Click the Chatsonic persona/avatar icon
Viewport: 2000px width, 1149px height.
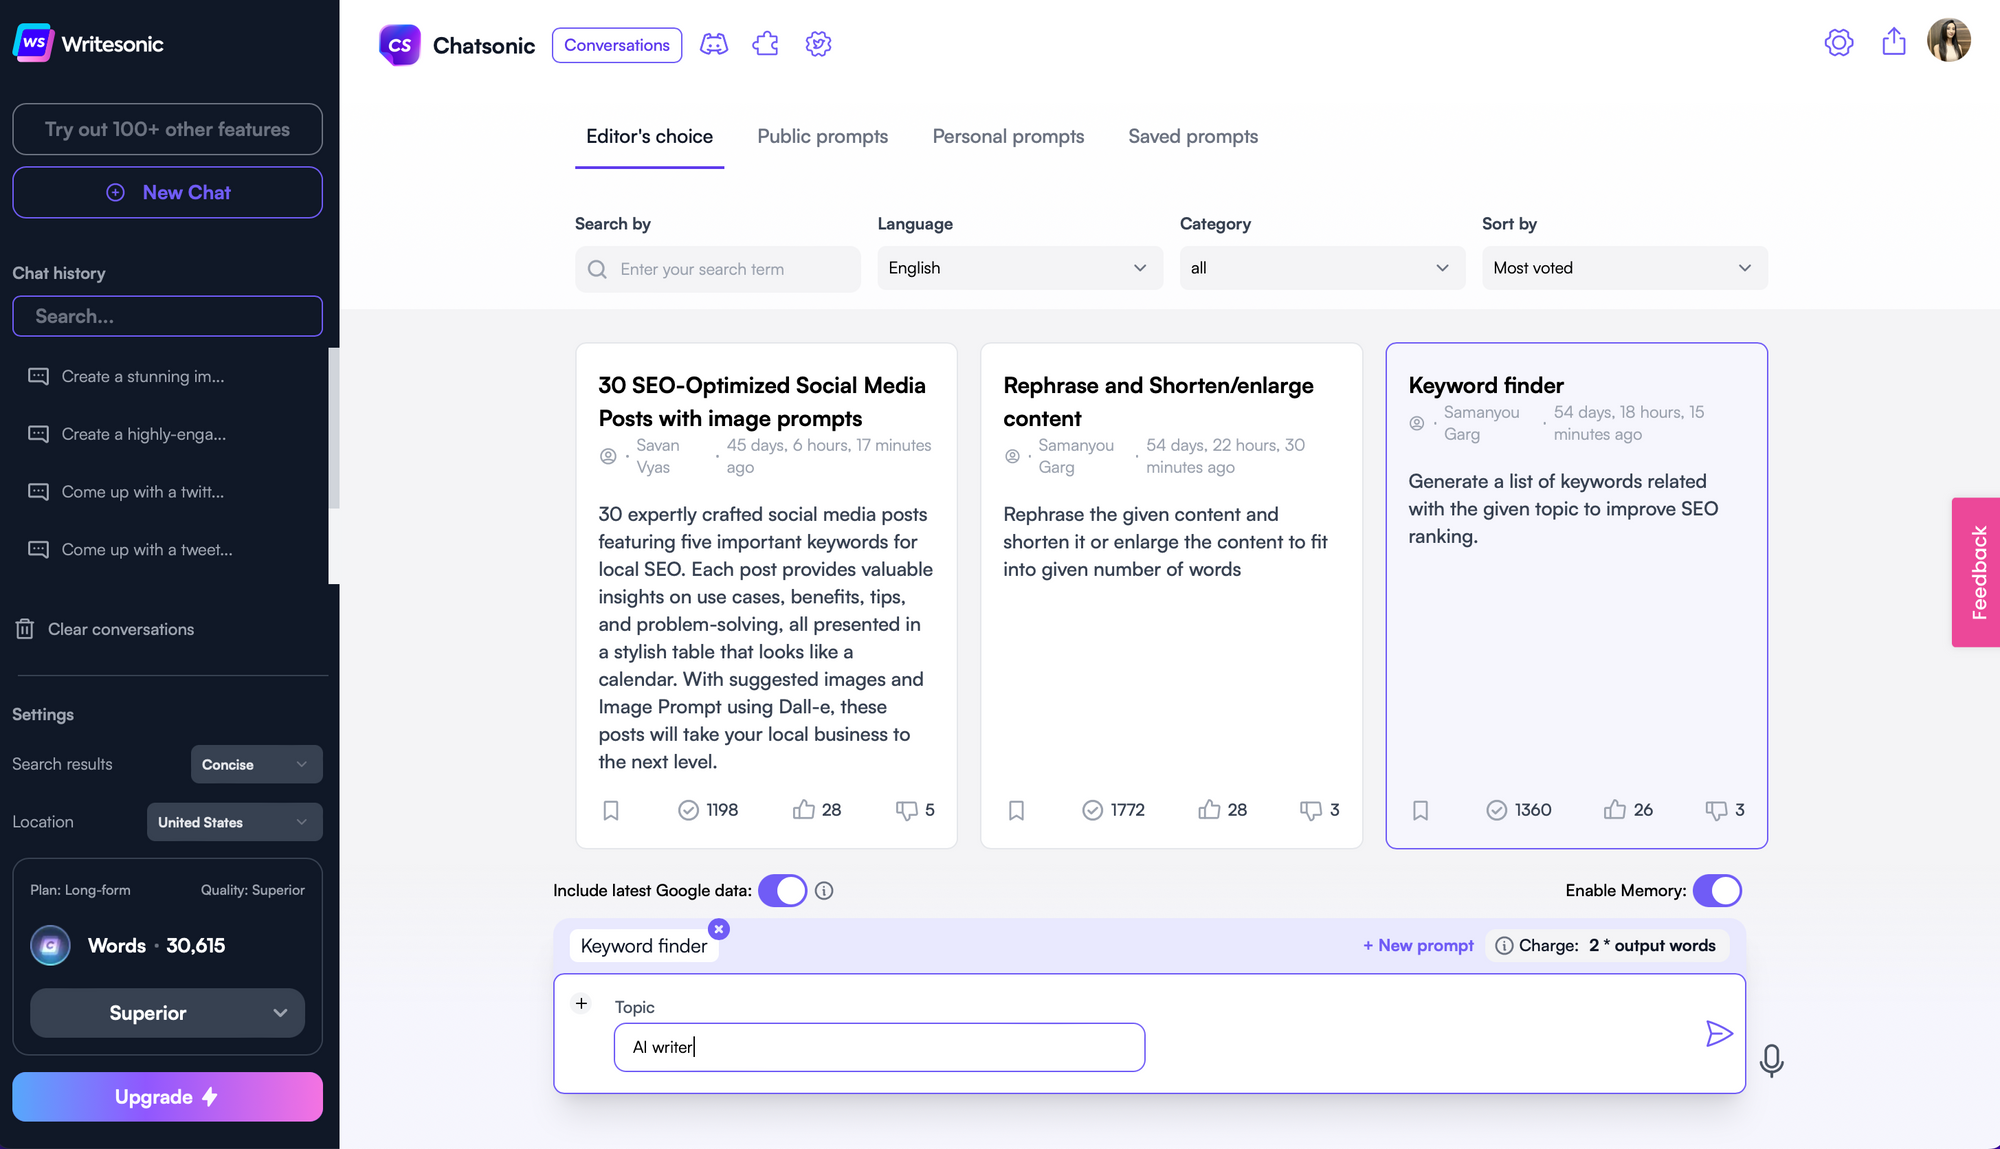[x=713, y=44]
